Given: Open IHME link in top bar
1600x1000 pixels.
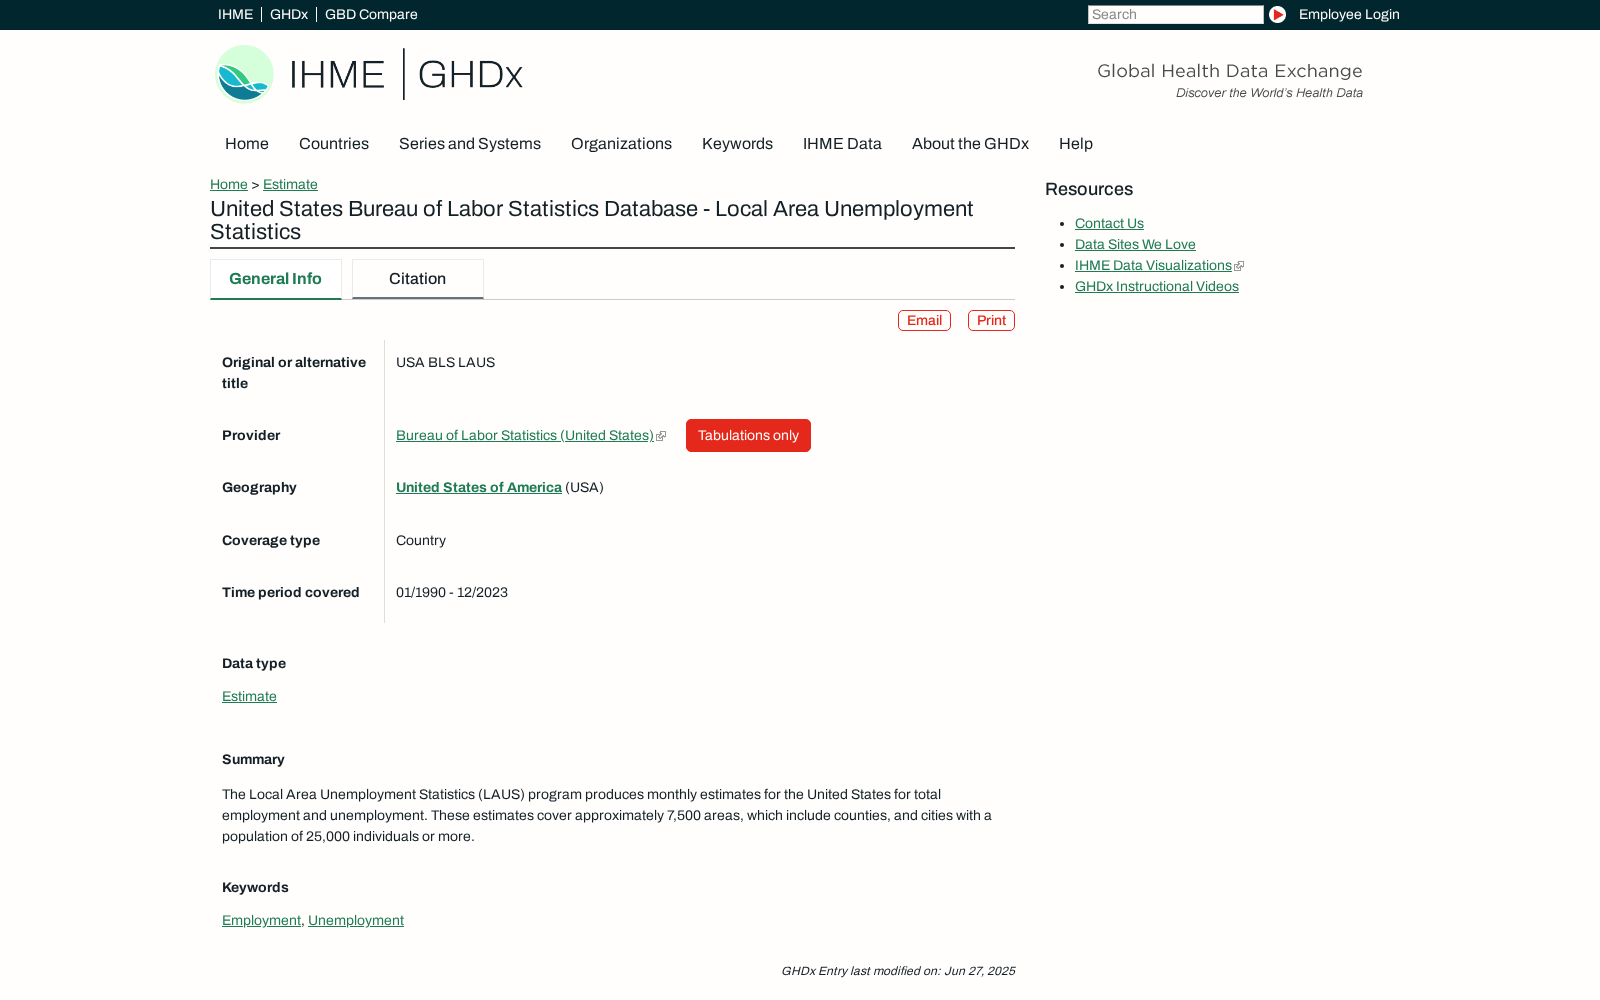Looking at the screenshot, I should (235, 14).
